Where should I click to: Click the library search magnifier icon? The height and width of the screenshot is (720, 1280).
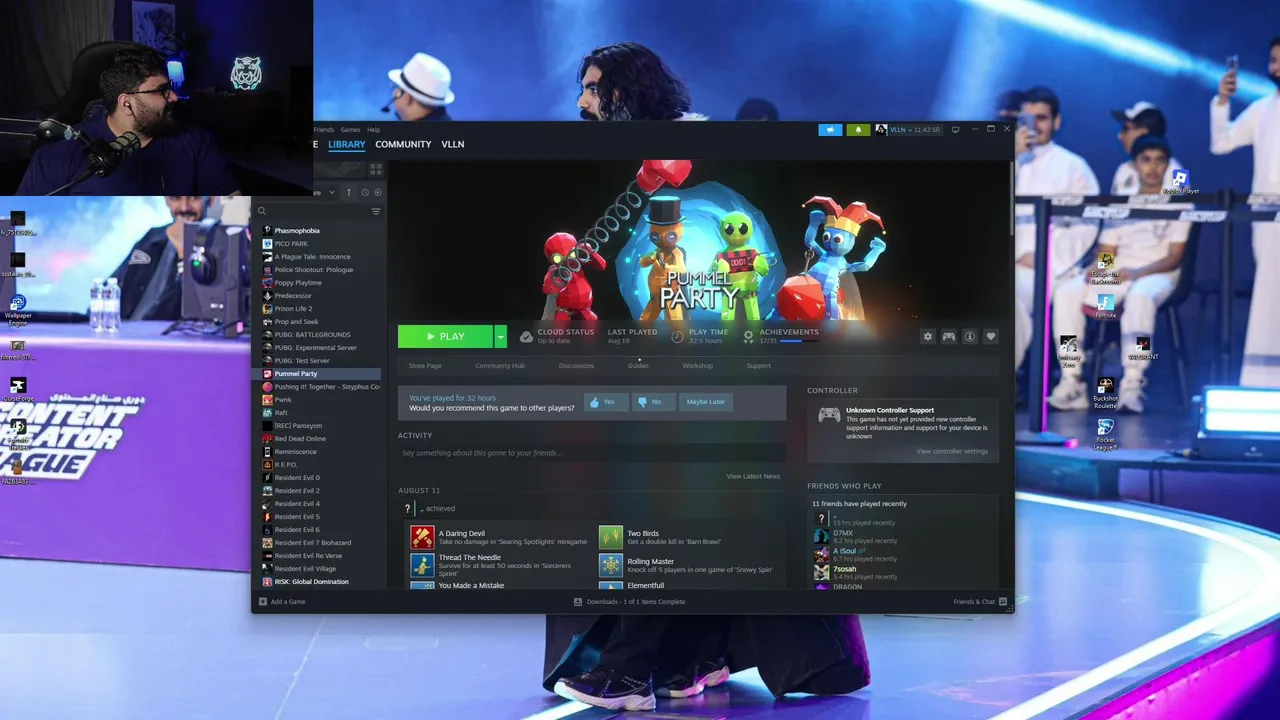tap(262, 211)
